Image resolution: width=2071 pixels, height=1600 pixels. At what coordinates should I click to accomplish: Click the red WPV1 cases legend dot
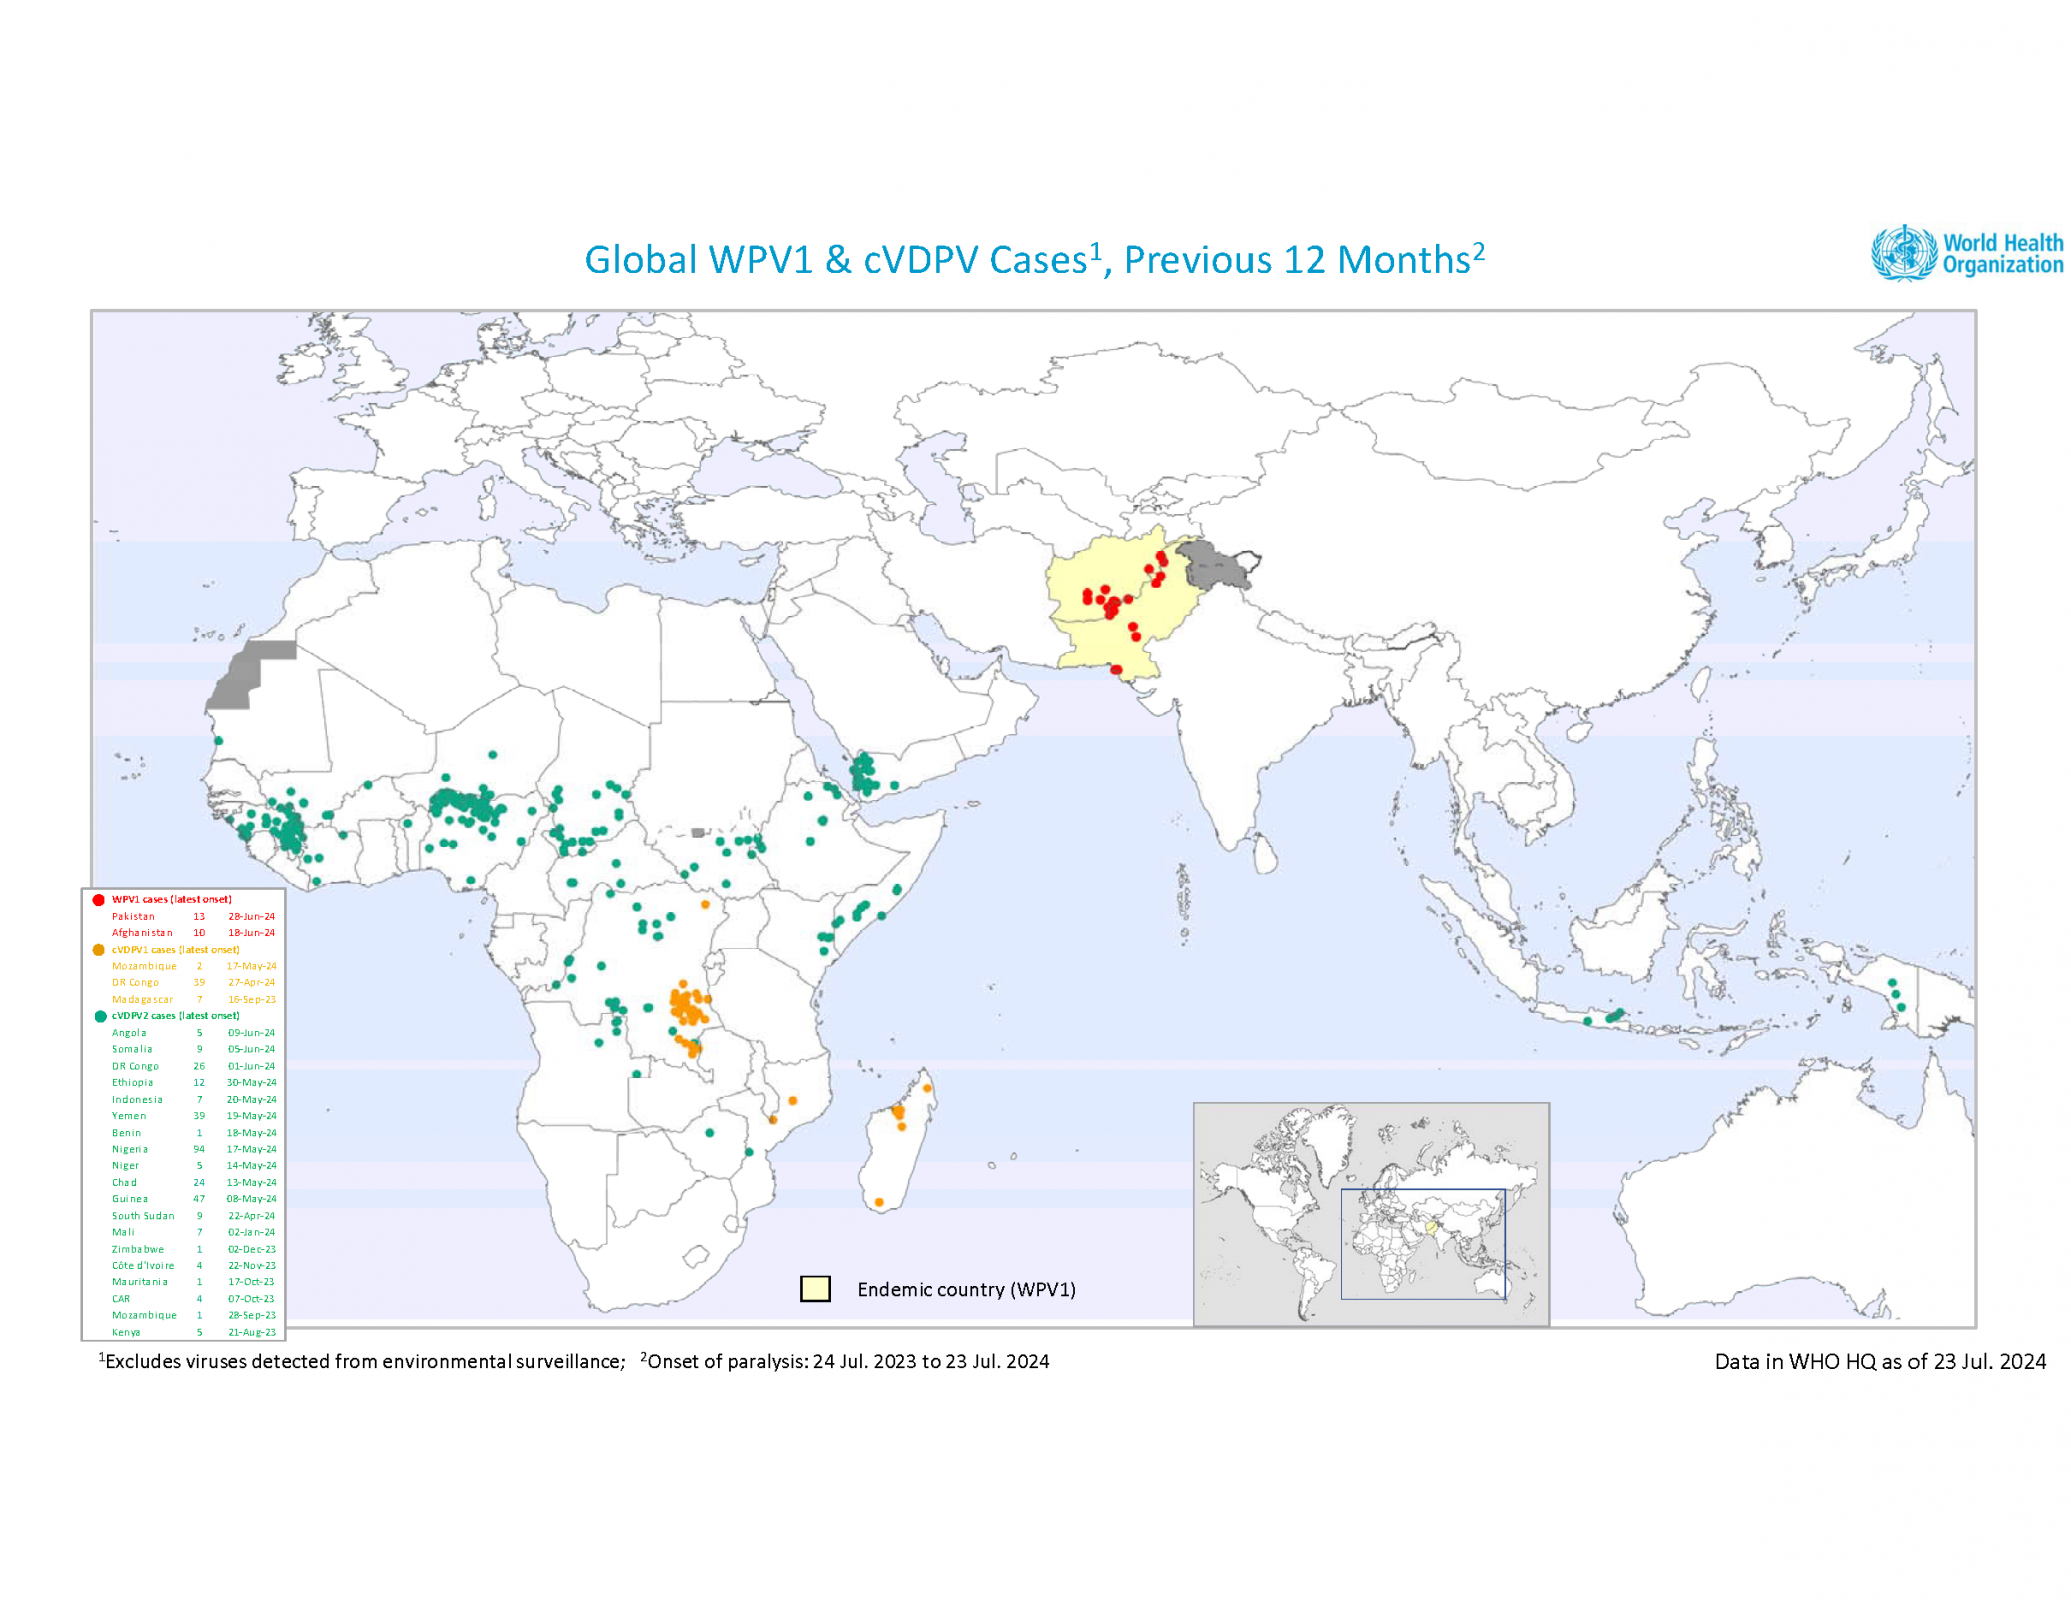tap(98, 900)
